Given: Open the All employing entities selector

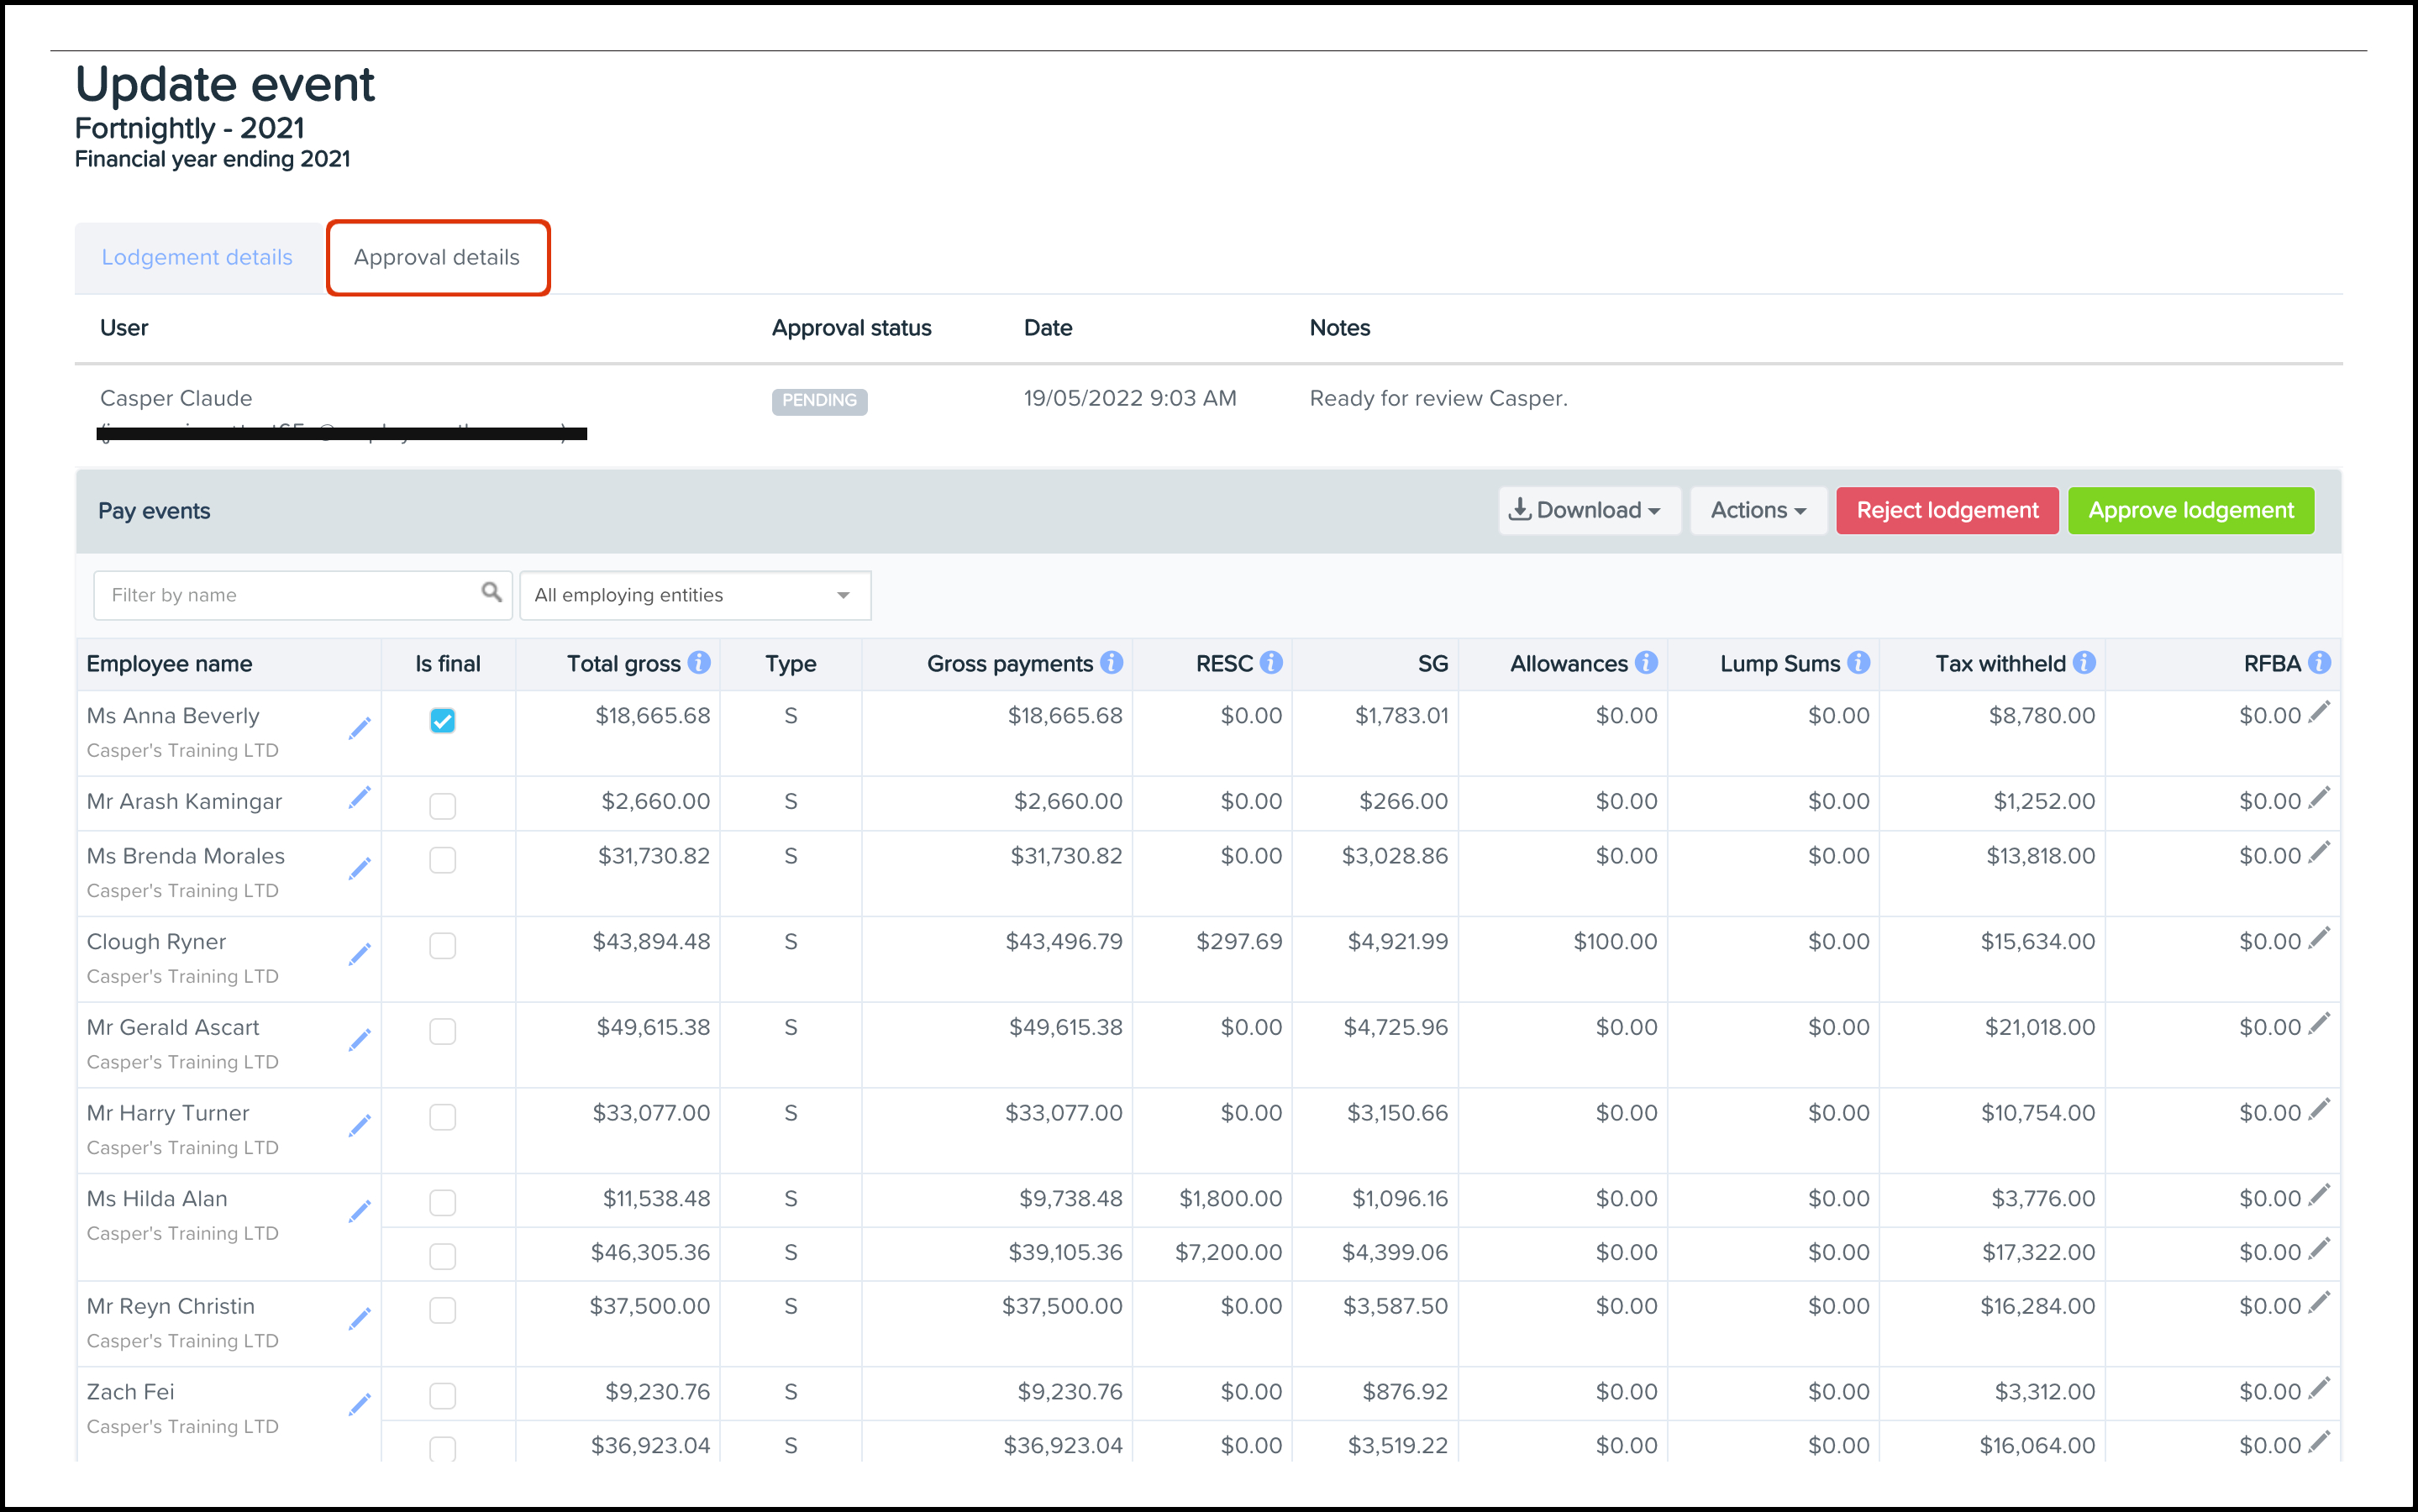Looking at the screenshot, I should (694, 595).
